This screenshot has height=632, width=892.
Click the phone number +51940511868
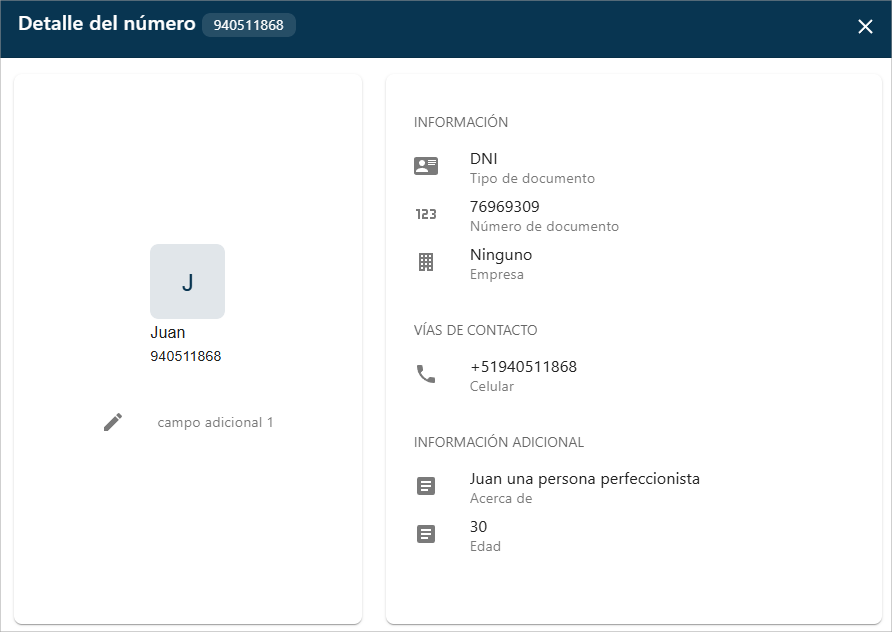click(x=523, y=366)
